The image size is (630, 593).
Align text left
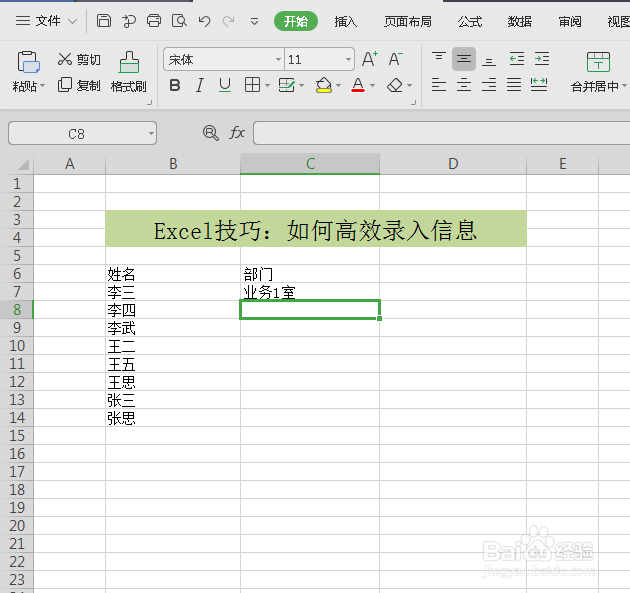click(439, 85)
